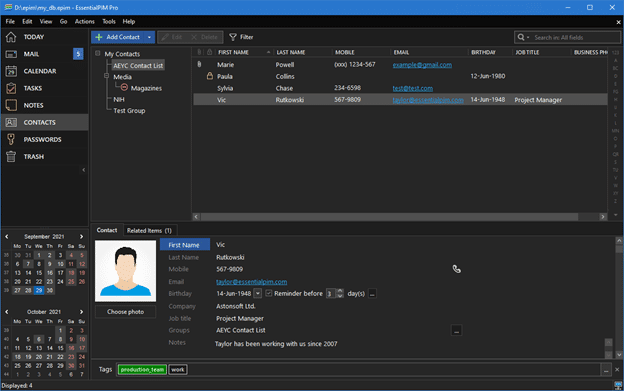This screenshot has width=624, height=391.
Task: Open the Help menu
Action: 129,21
